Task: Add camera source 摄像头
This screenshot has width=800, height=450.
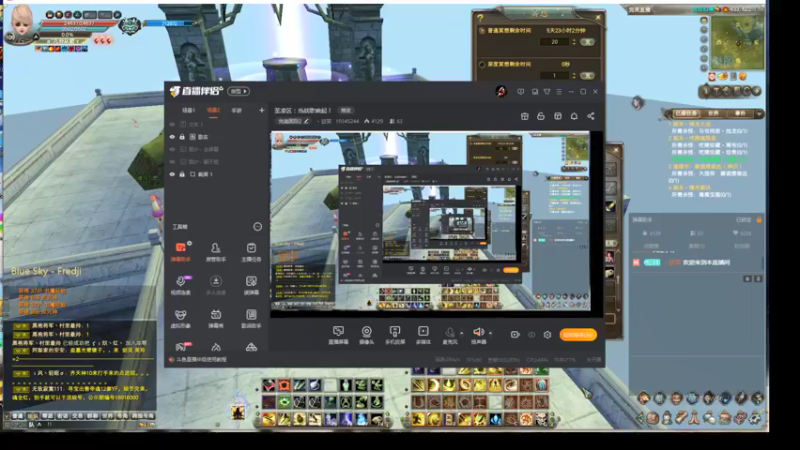Action: [366, 335]
